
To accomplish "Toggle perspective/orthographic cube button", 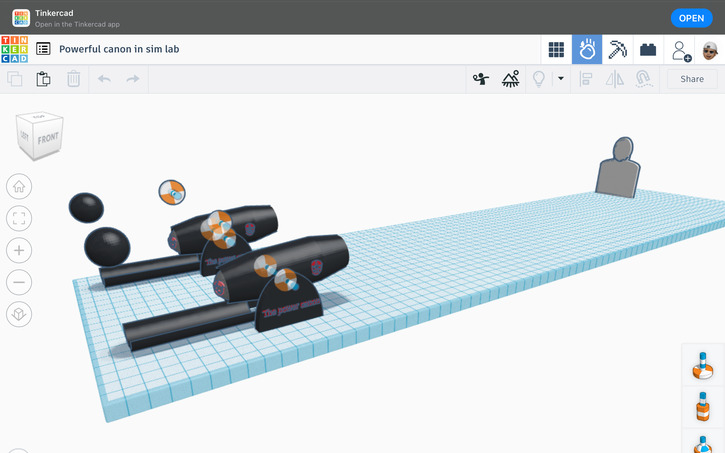I will click(19, 314).
